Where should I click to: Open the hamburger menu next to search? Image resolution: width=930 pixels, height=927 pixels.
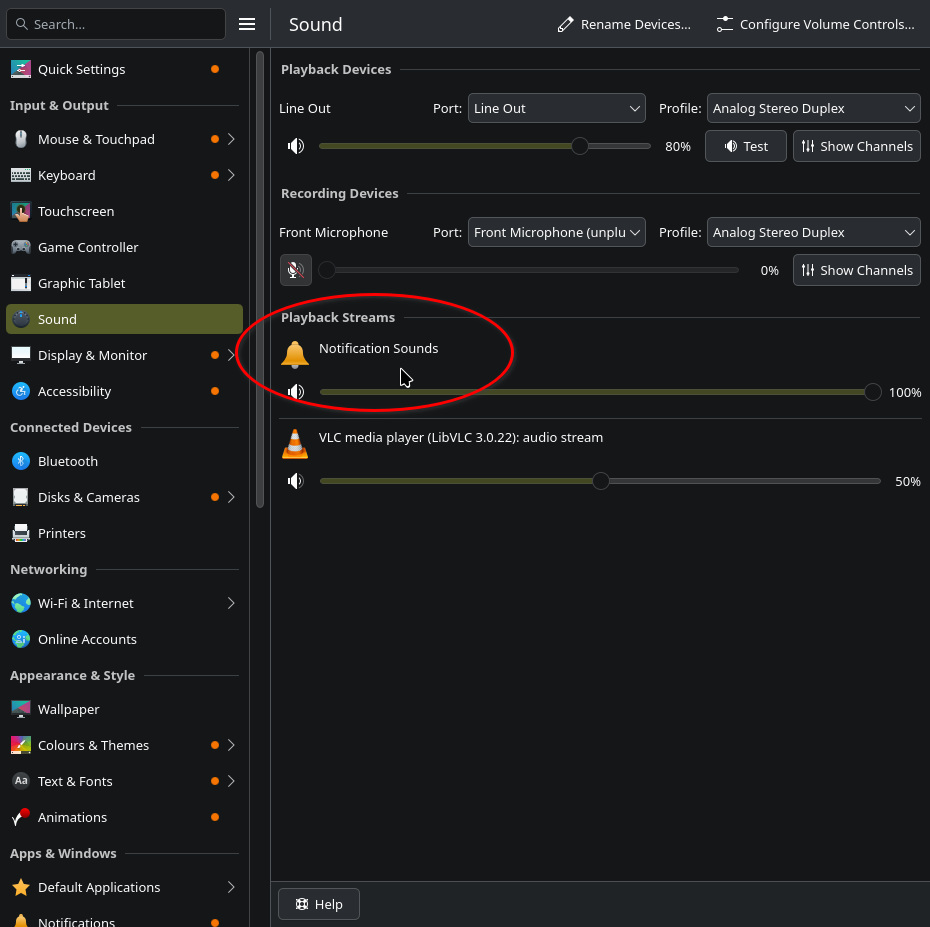tap(247, 24)
